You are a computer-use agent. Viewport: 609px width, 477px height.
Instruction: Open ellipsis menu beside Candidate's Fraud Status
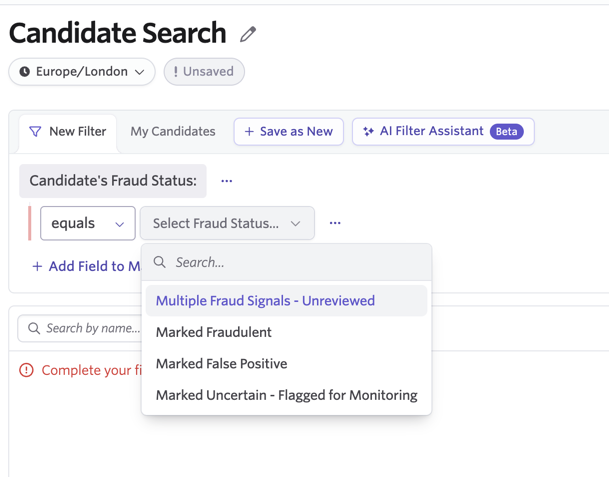click(x=226, y=181)
